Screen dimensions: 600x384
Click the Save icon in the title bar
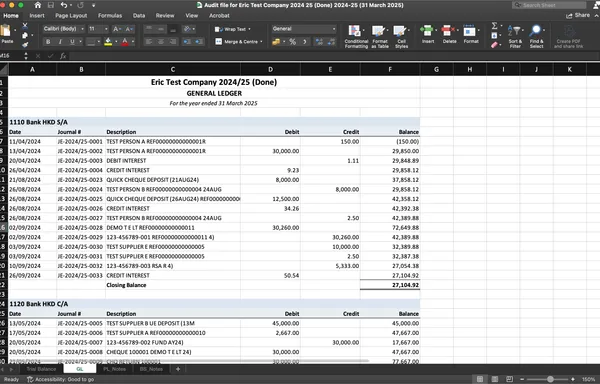51,5
